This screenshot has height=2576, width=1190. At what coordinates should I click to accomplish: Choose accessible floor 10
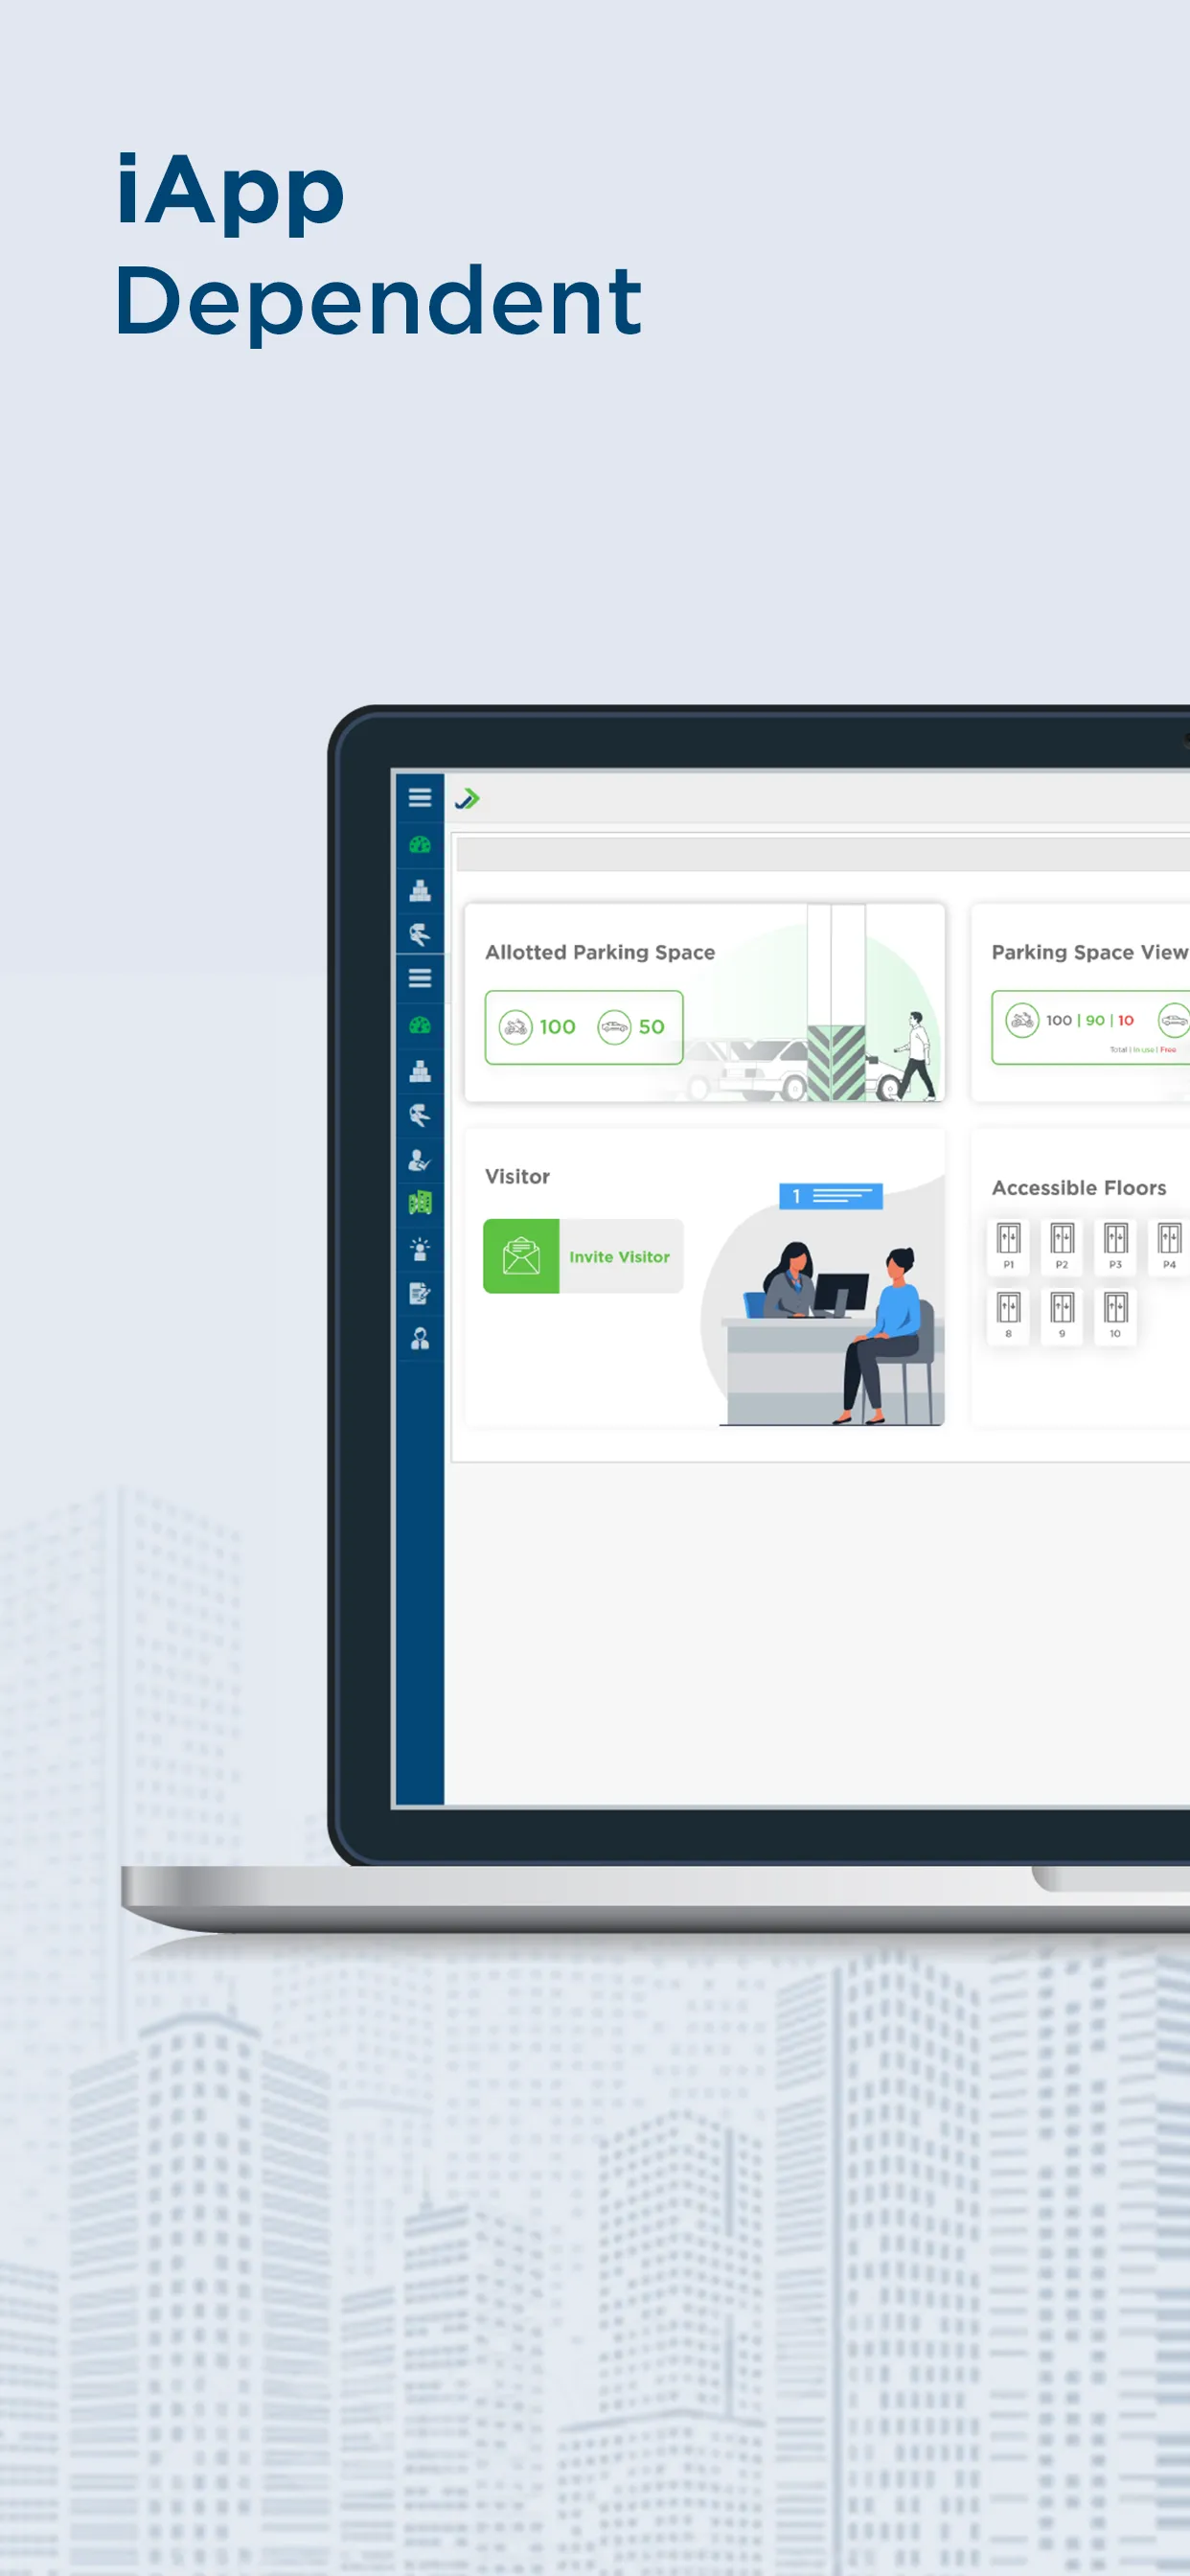(1115, 1315)
